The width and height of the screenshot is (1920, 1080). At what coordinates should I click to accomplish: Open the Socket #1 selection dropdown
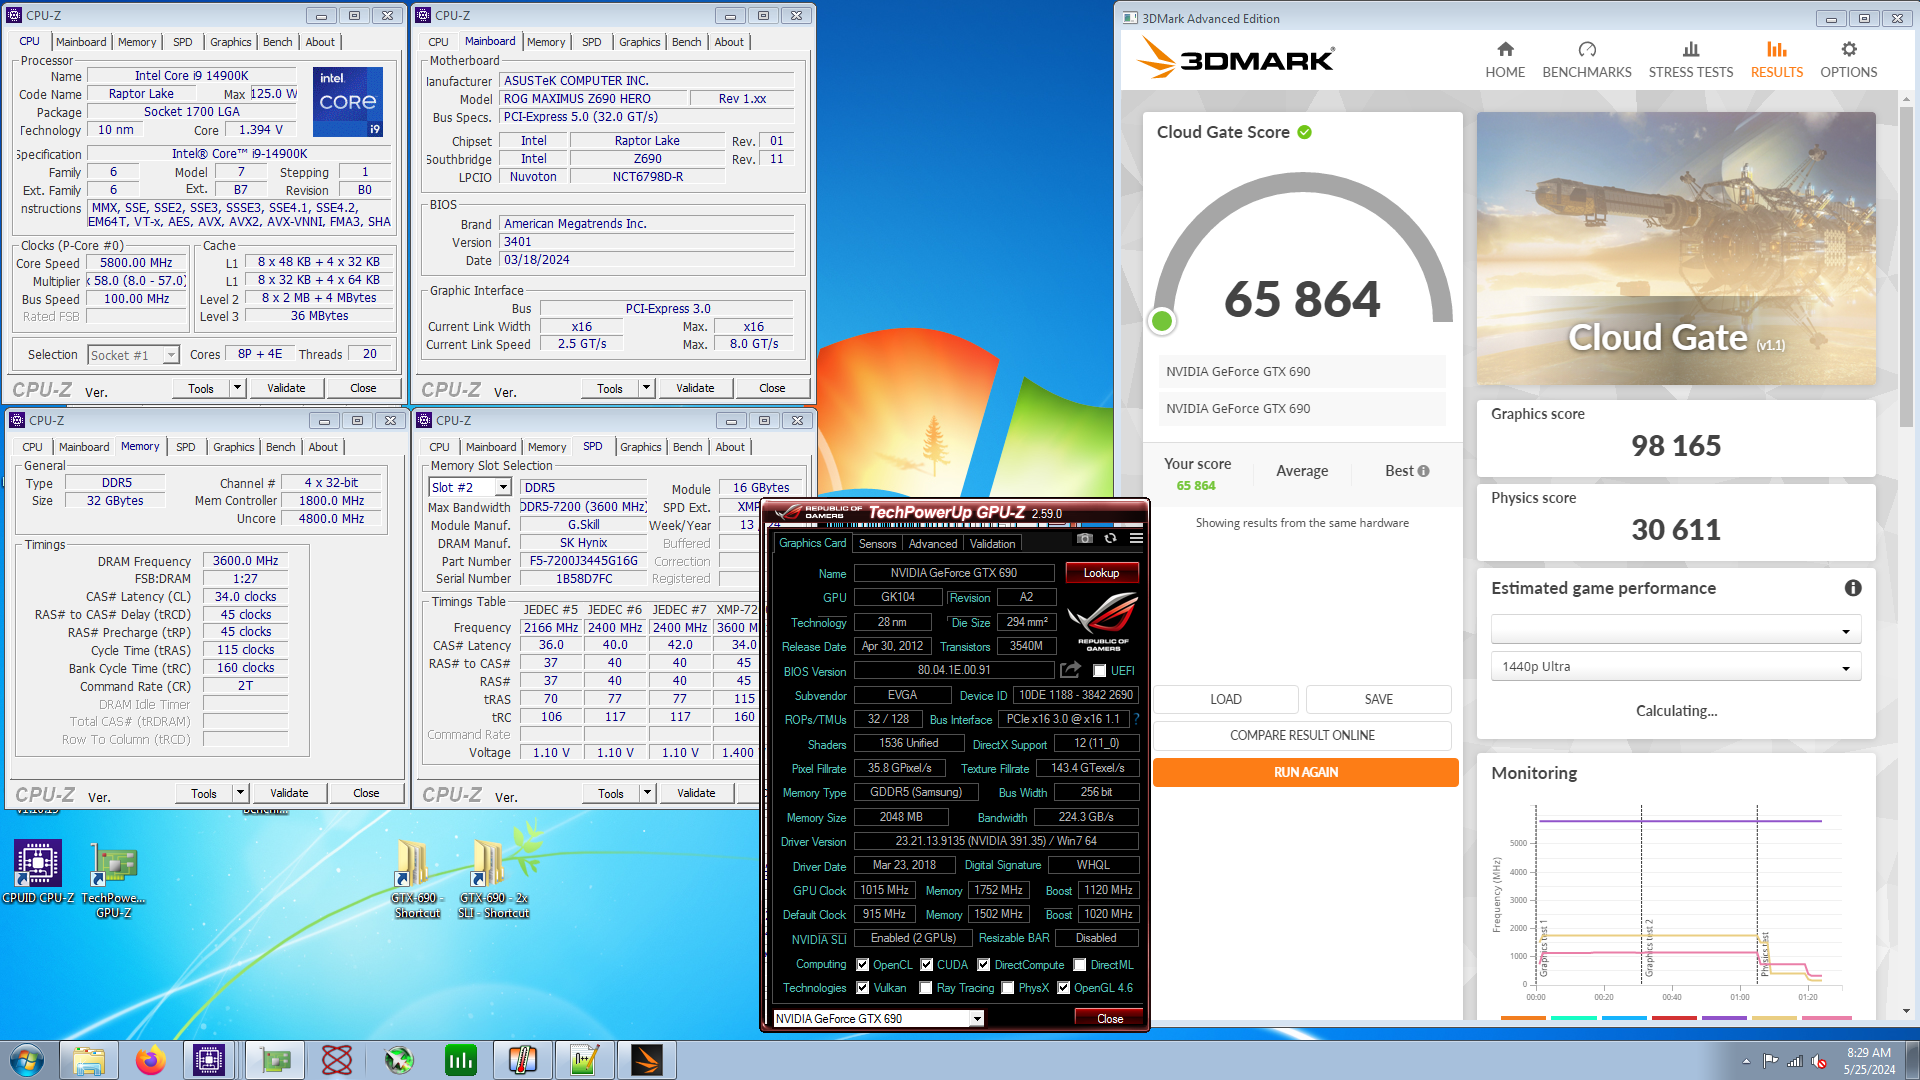[x=133, y=355]
